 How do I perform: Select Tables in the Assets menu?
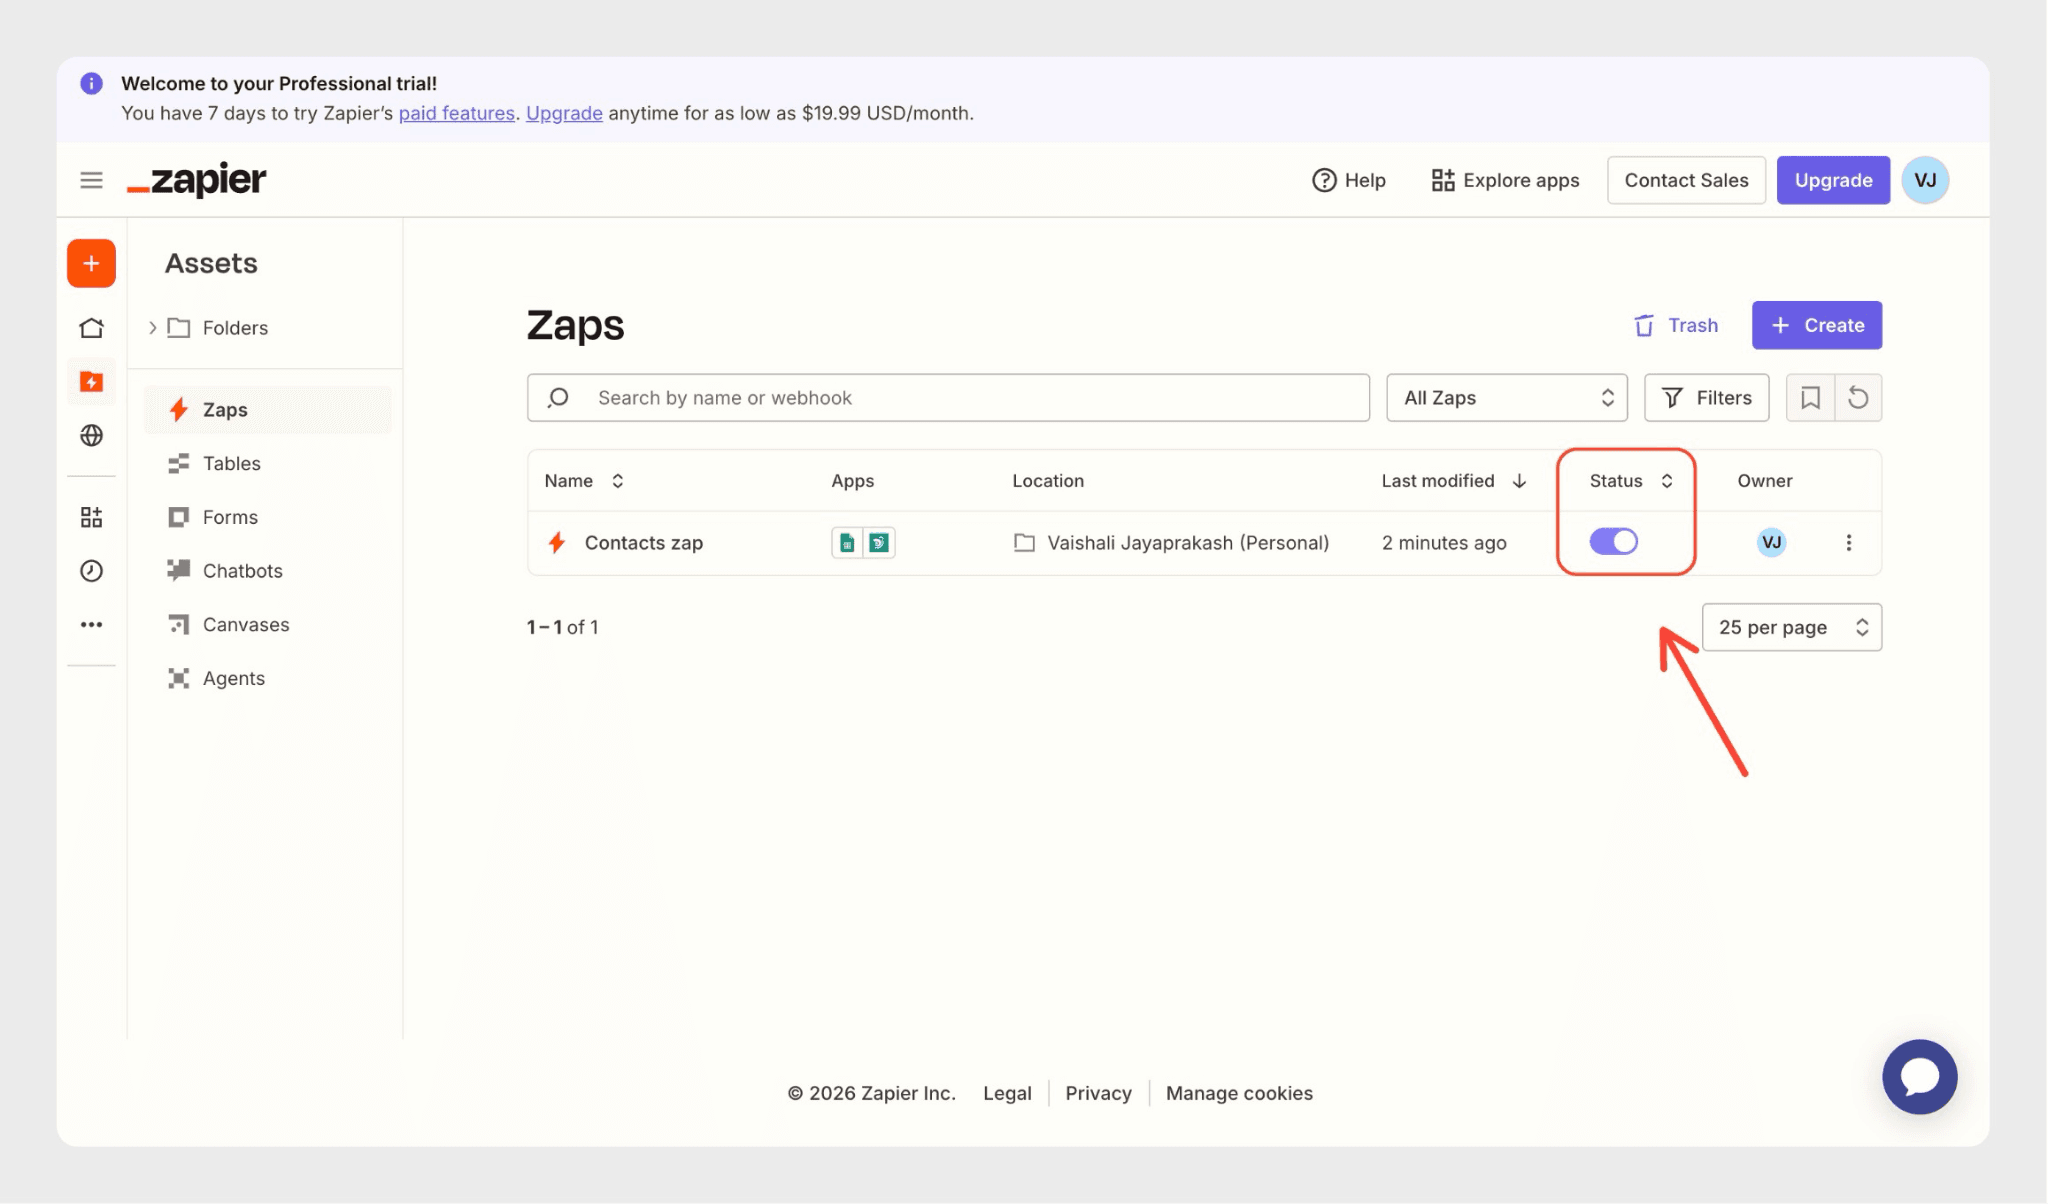tap(231, 463)
